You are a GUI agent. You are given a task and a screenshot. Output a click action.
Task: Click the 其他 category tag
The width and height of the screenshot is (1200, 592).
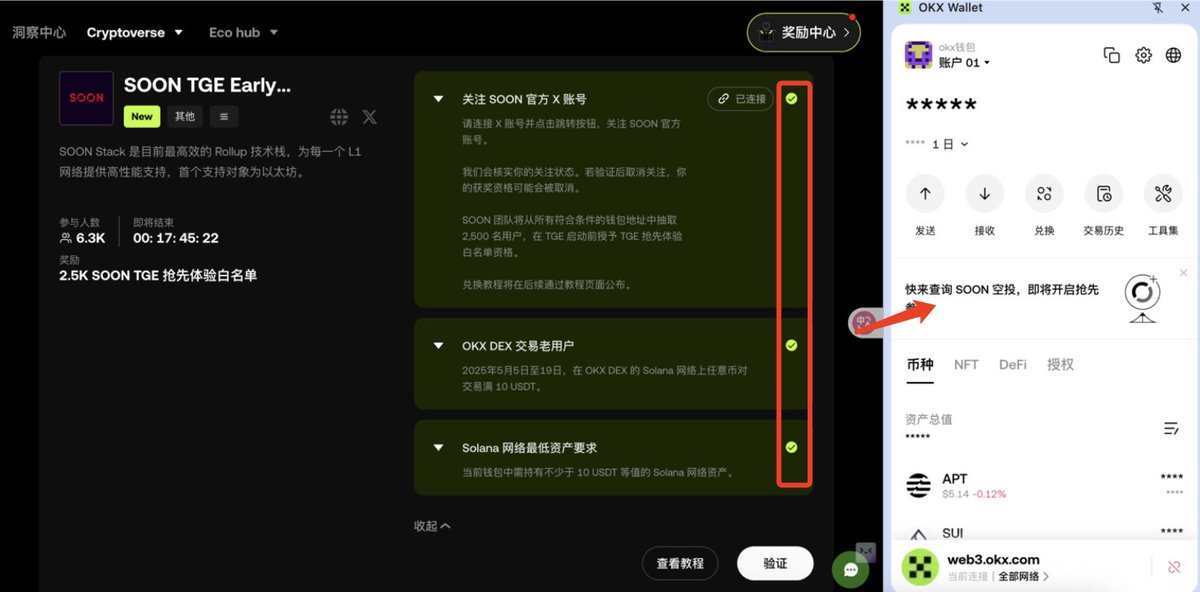(x=185, y=117)
